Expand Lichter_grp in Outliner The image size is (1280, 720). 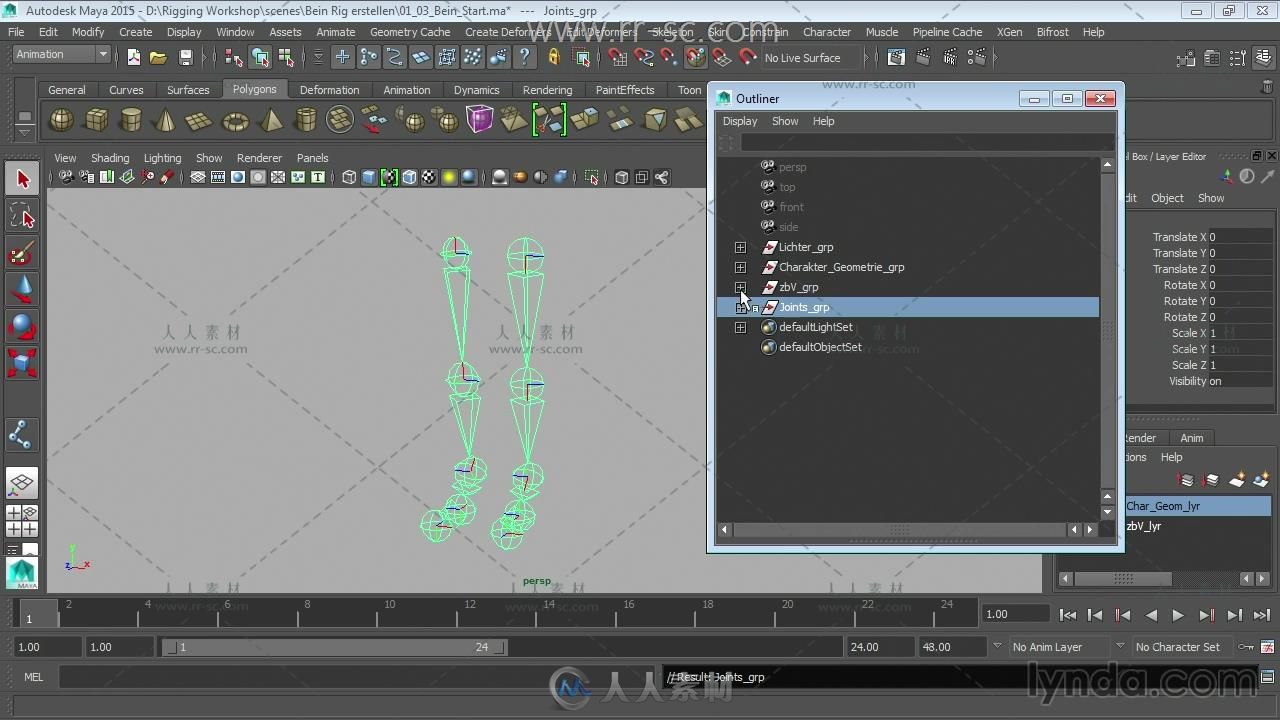(740, 247)
